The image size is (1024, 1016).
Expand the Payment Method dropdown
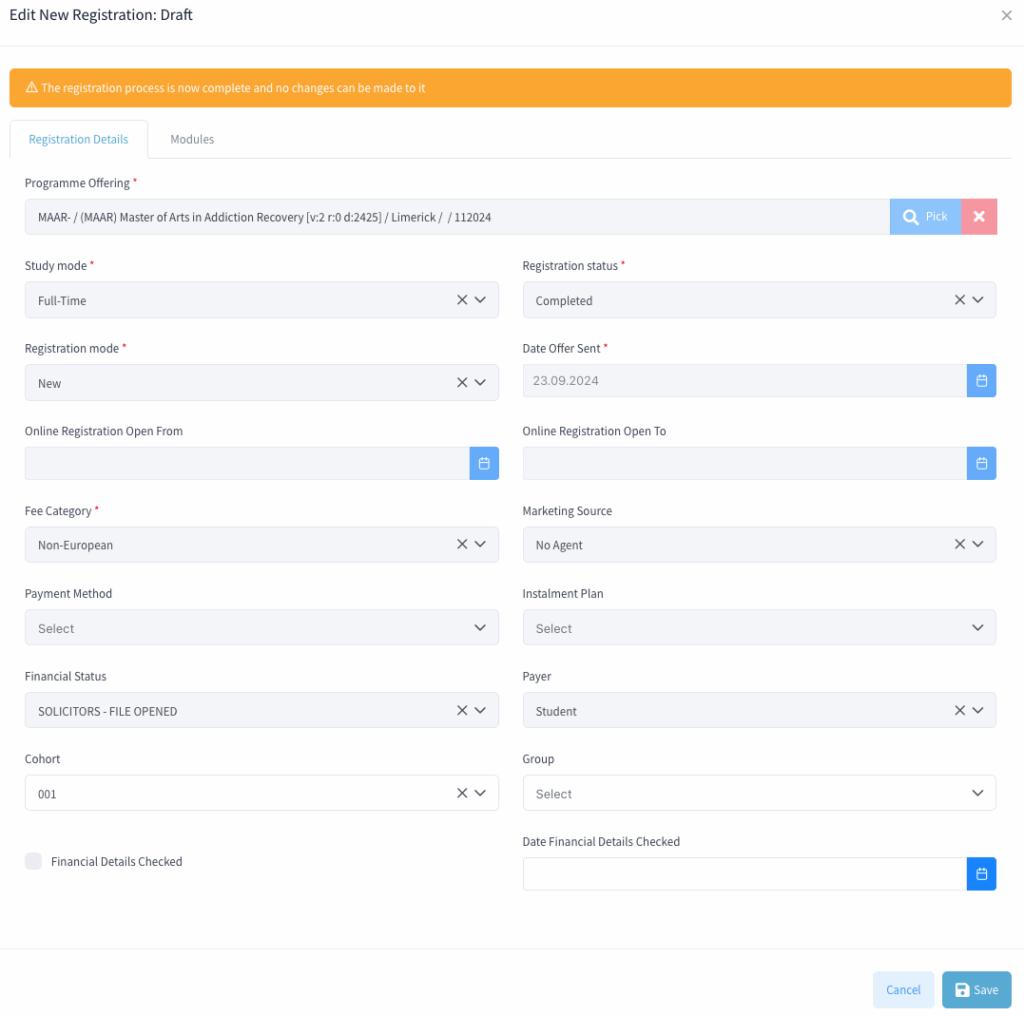[x=262, y=627]
